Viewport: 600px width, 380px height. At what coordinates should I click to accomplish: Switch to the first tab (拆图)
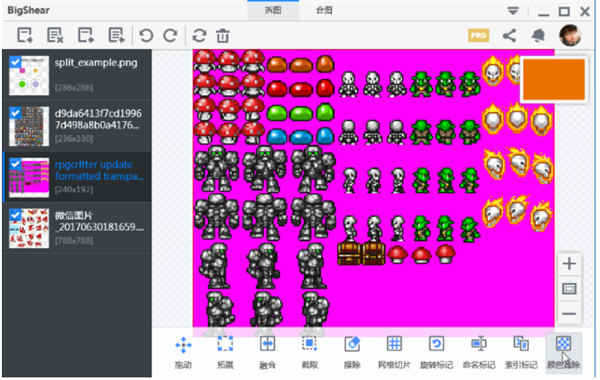click(273, 10)
